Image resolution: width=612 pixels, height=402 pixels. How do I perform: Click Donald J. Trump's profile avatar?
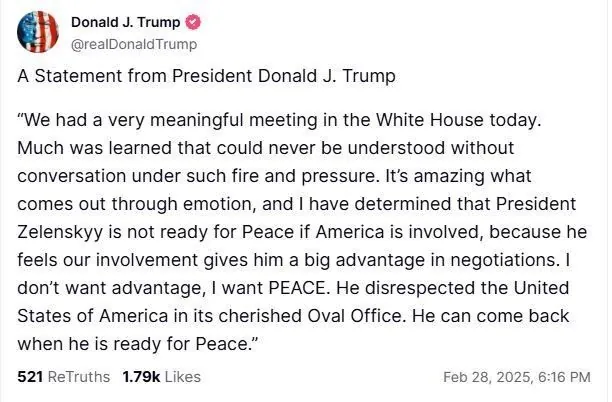(38, 32)
